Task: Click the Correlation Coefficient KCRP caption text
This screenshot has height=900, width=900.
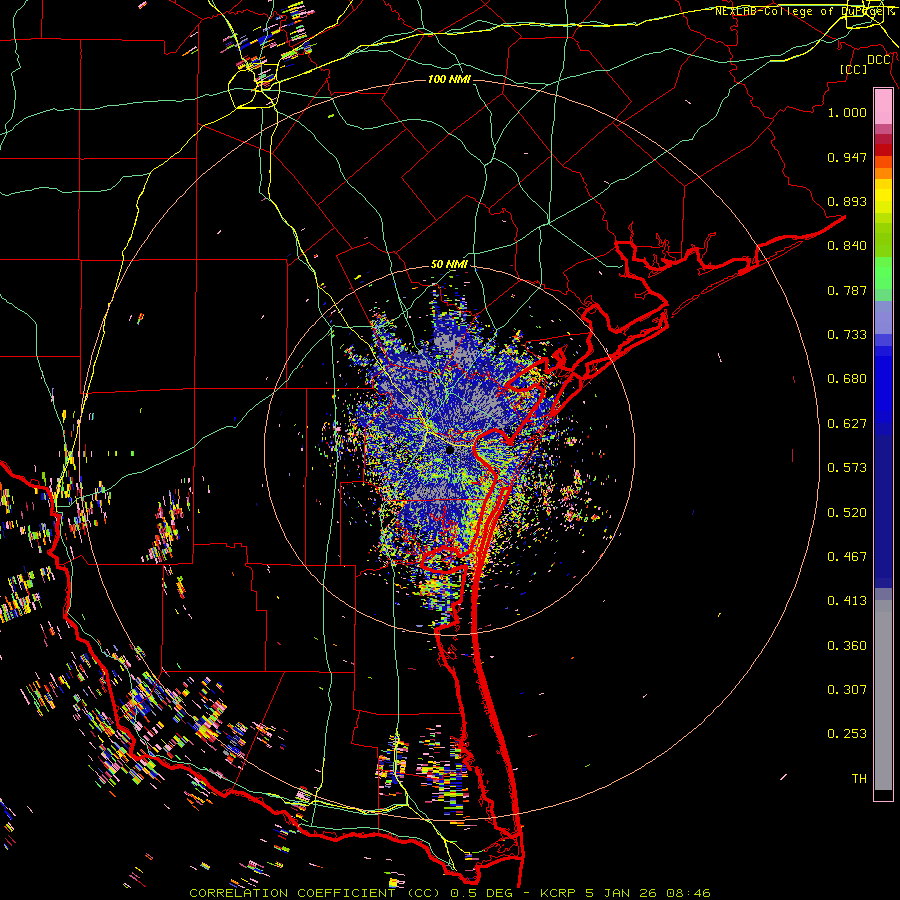Action: tap(450, 893)
